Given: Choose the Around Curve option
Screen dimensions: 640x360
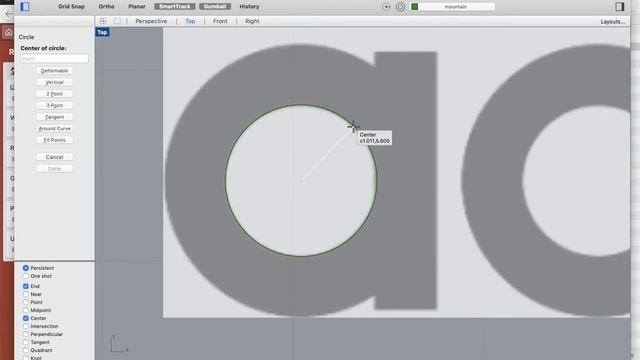Looking at the screenshot, I should tap(54, 128).
